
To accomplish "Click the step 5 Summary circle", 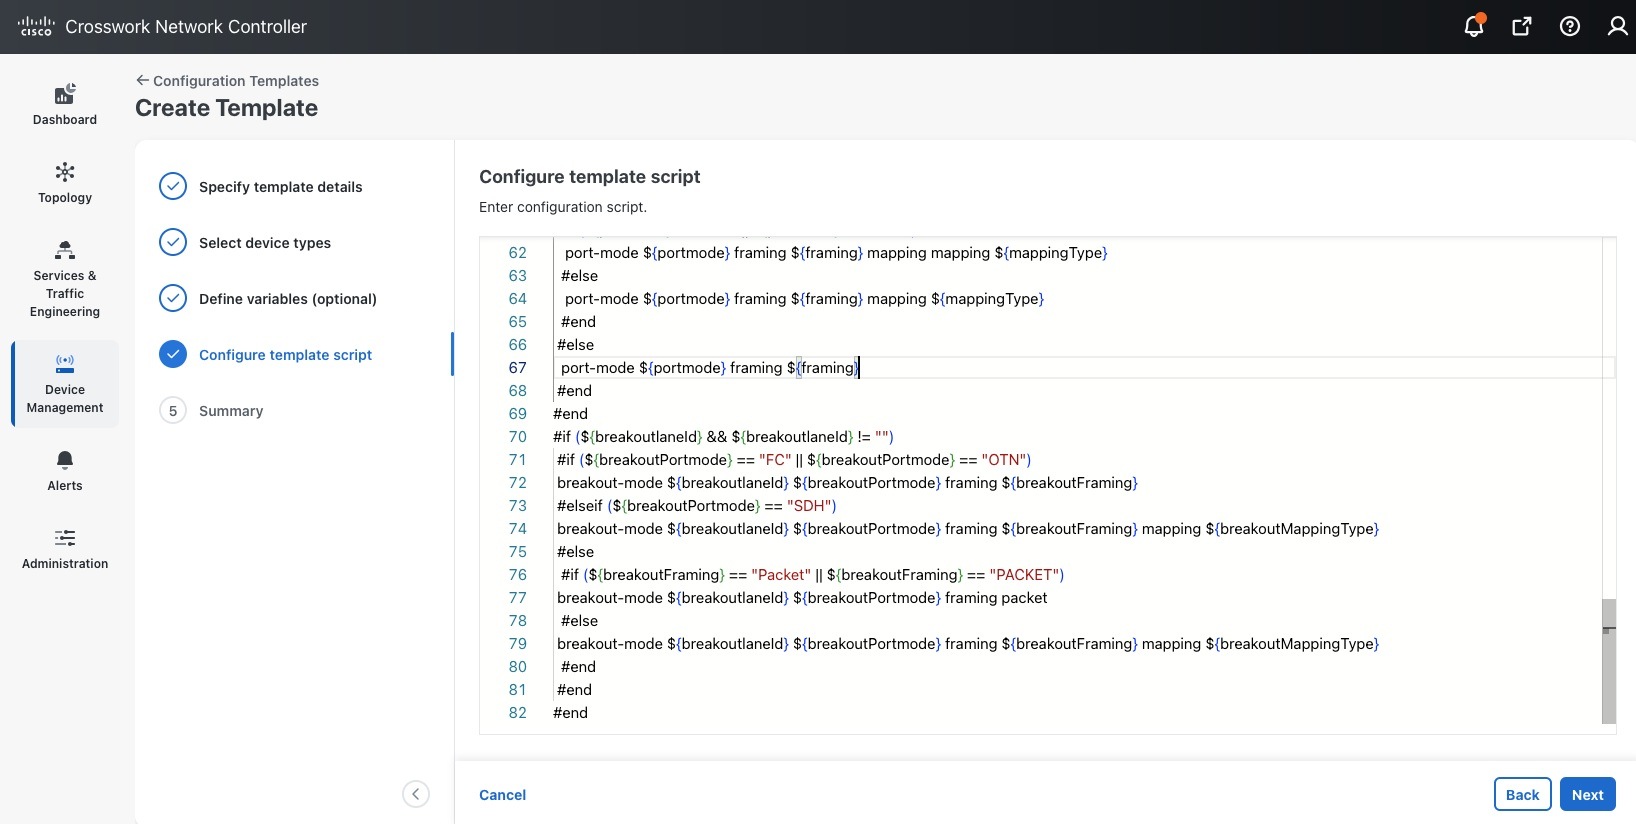I will click(x=173, y=410).
